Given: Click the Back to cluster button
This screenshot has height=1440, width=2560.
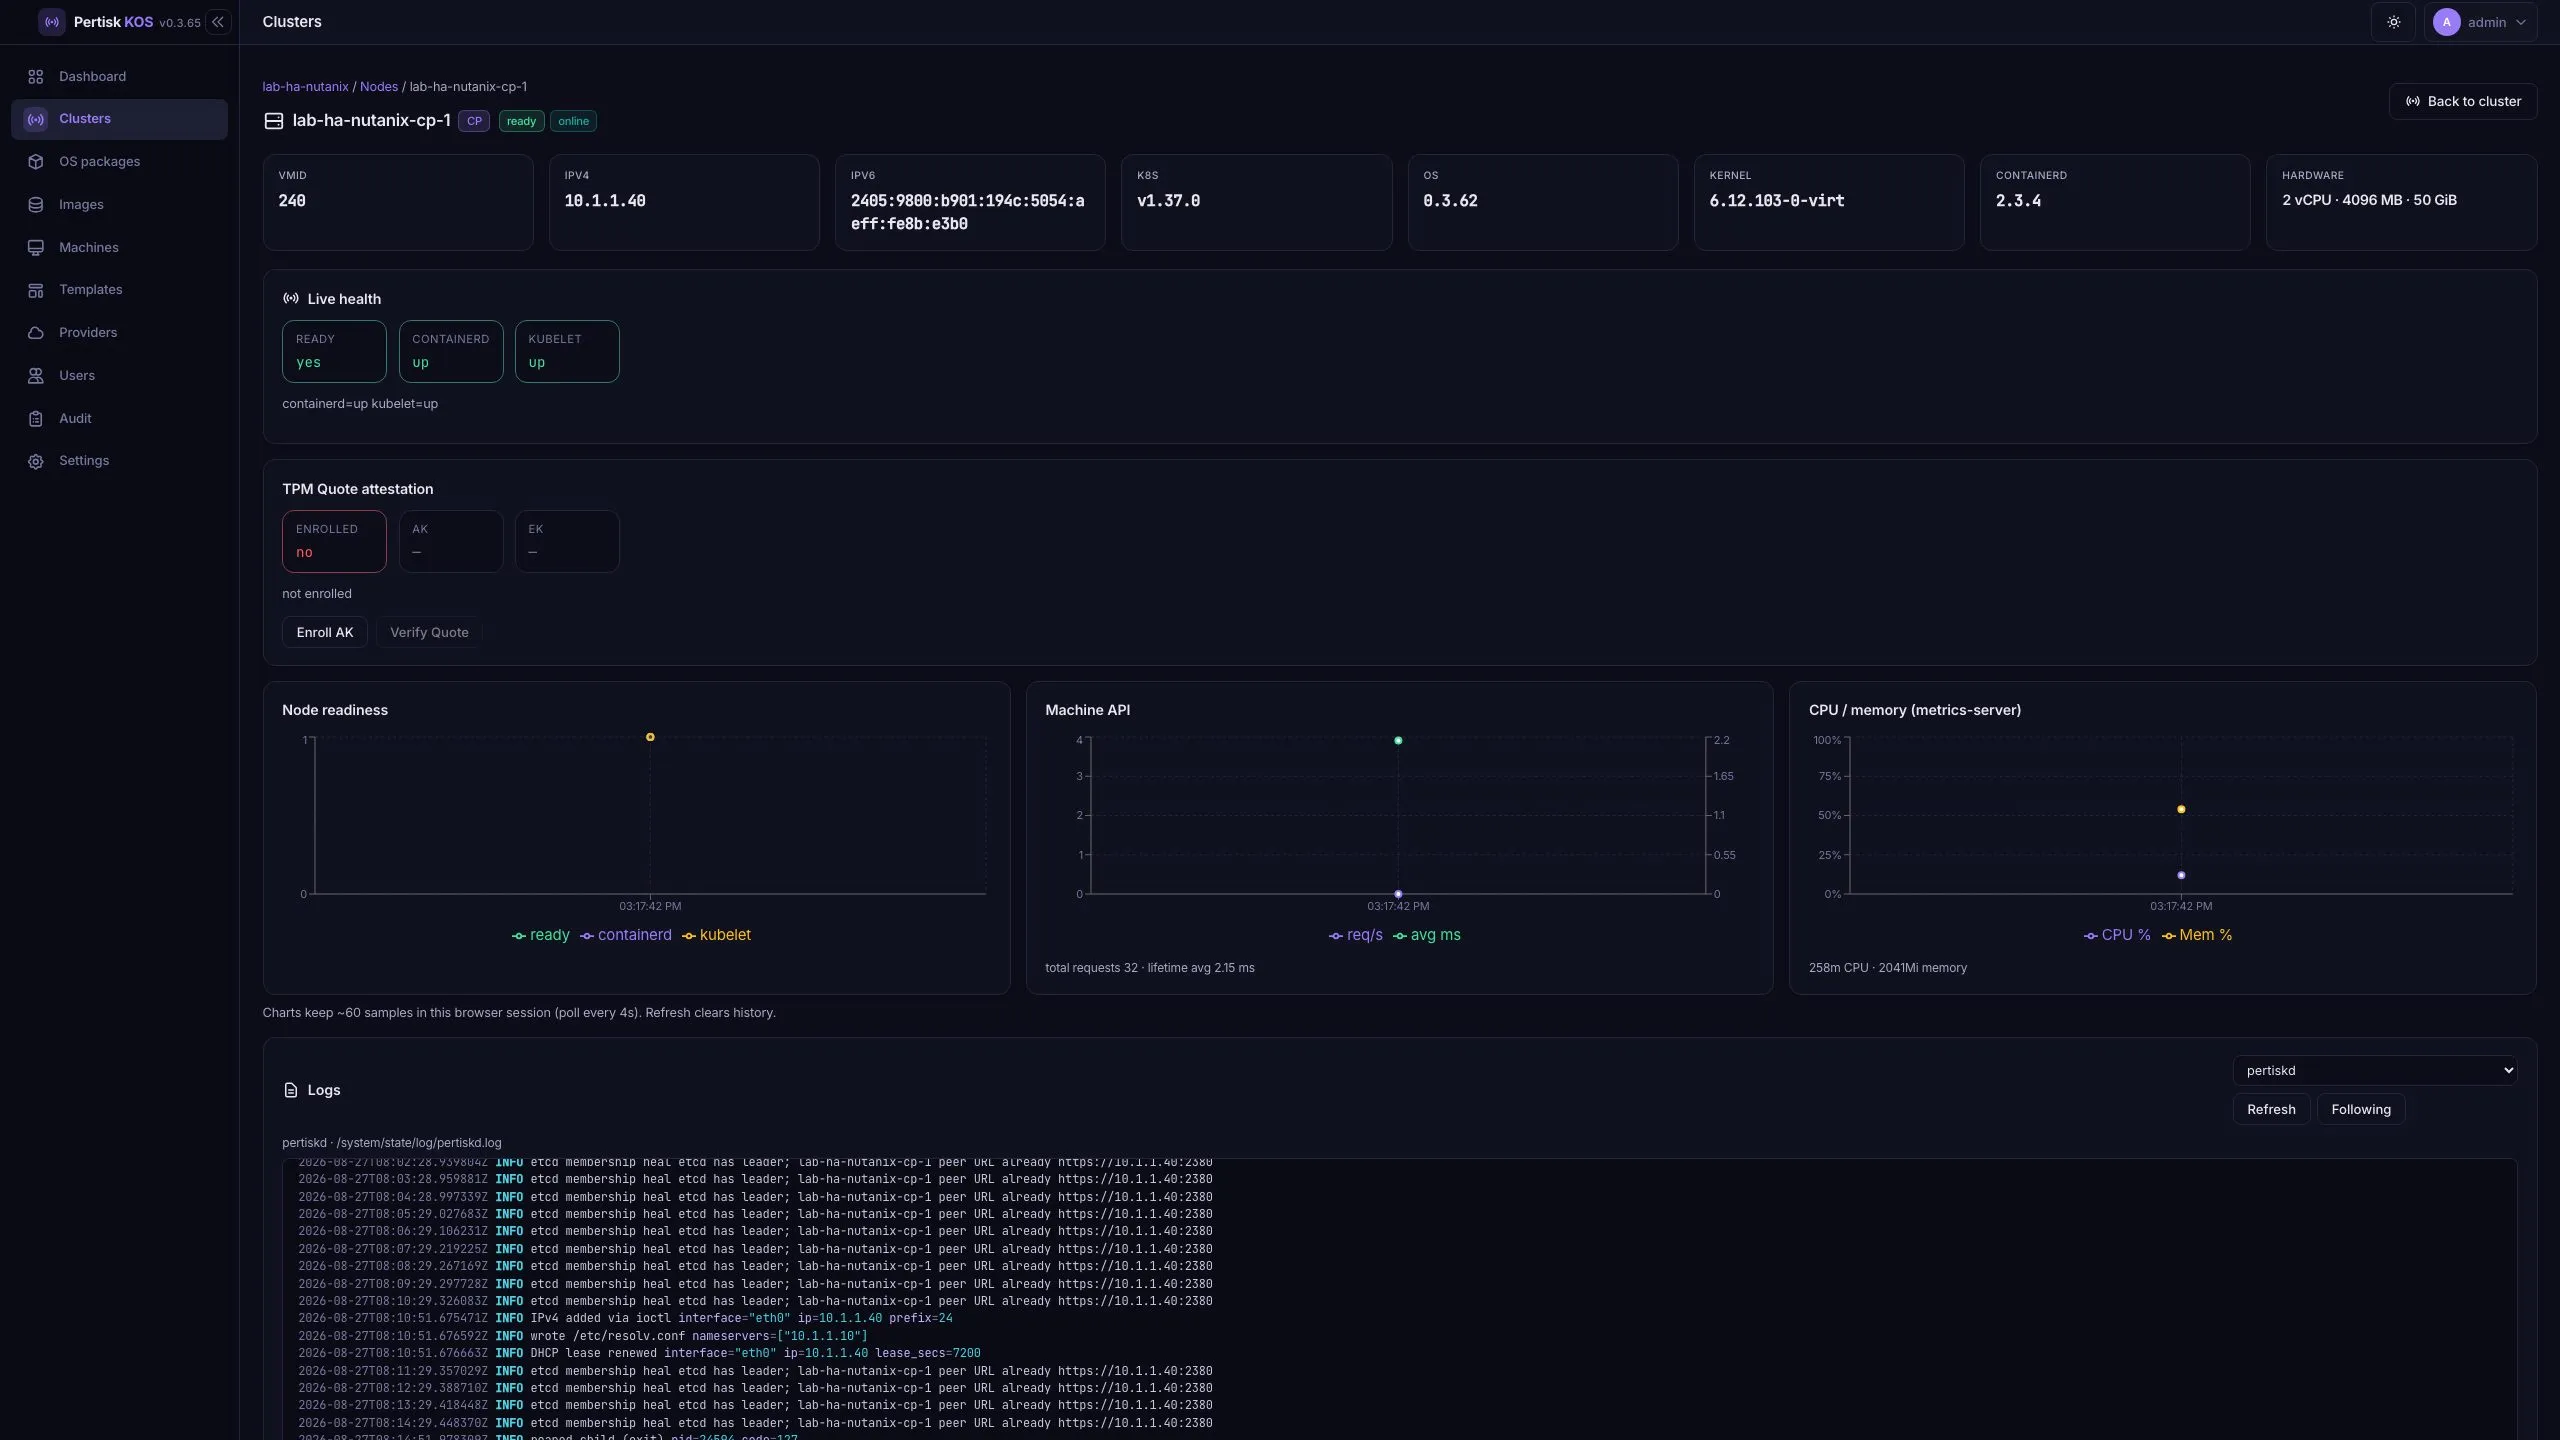Looking at the screenshot, I should coord(2463,101).
